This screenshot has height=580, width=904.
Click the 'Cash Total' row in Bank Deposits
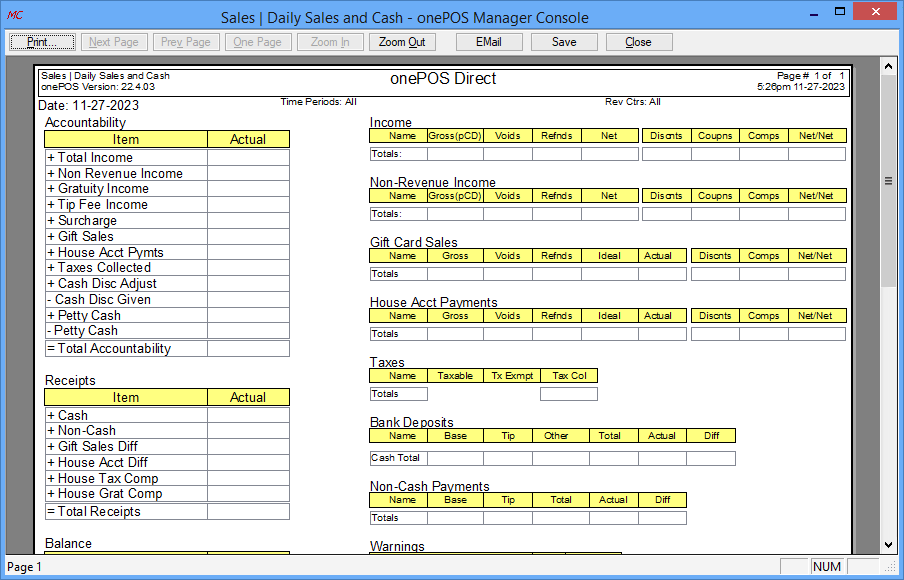(x=552, y=458)
